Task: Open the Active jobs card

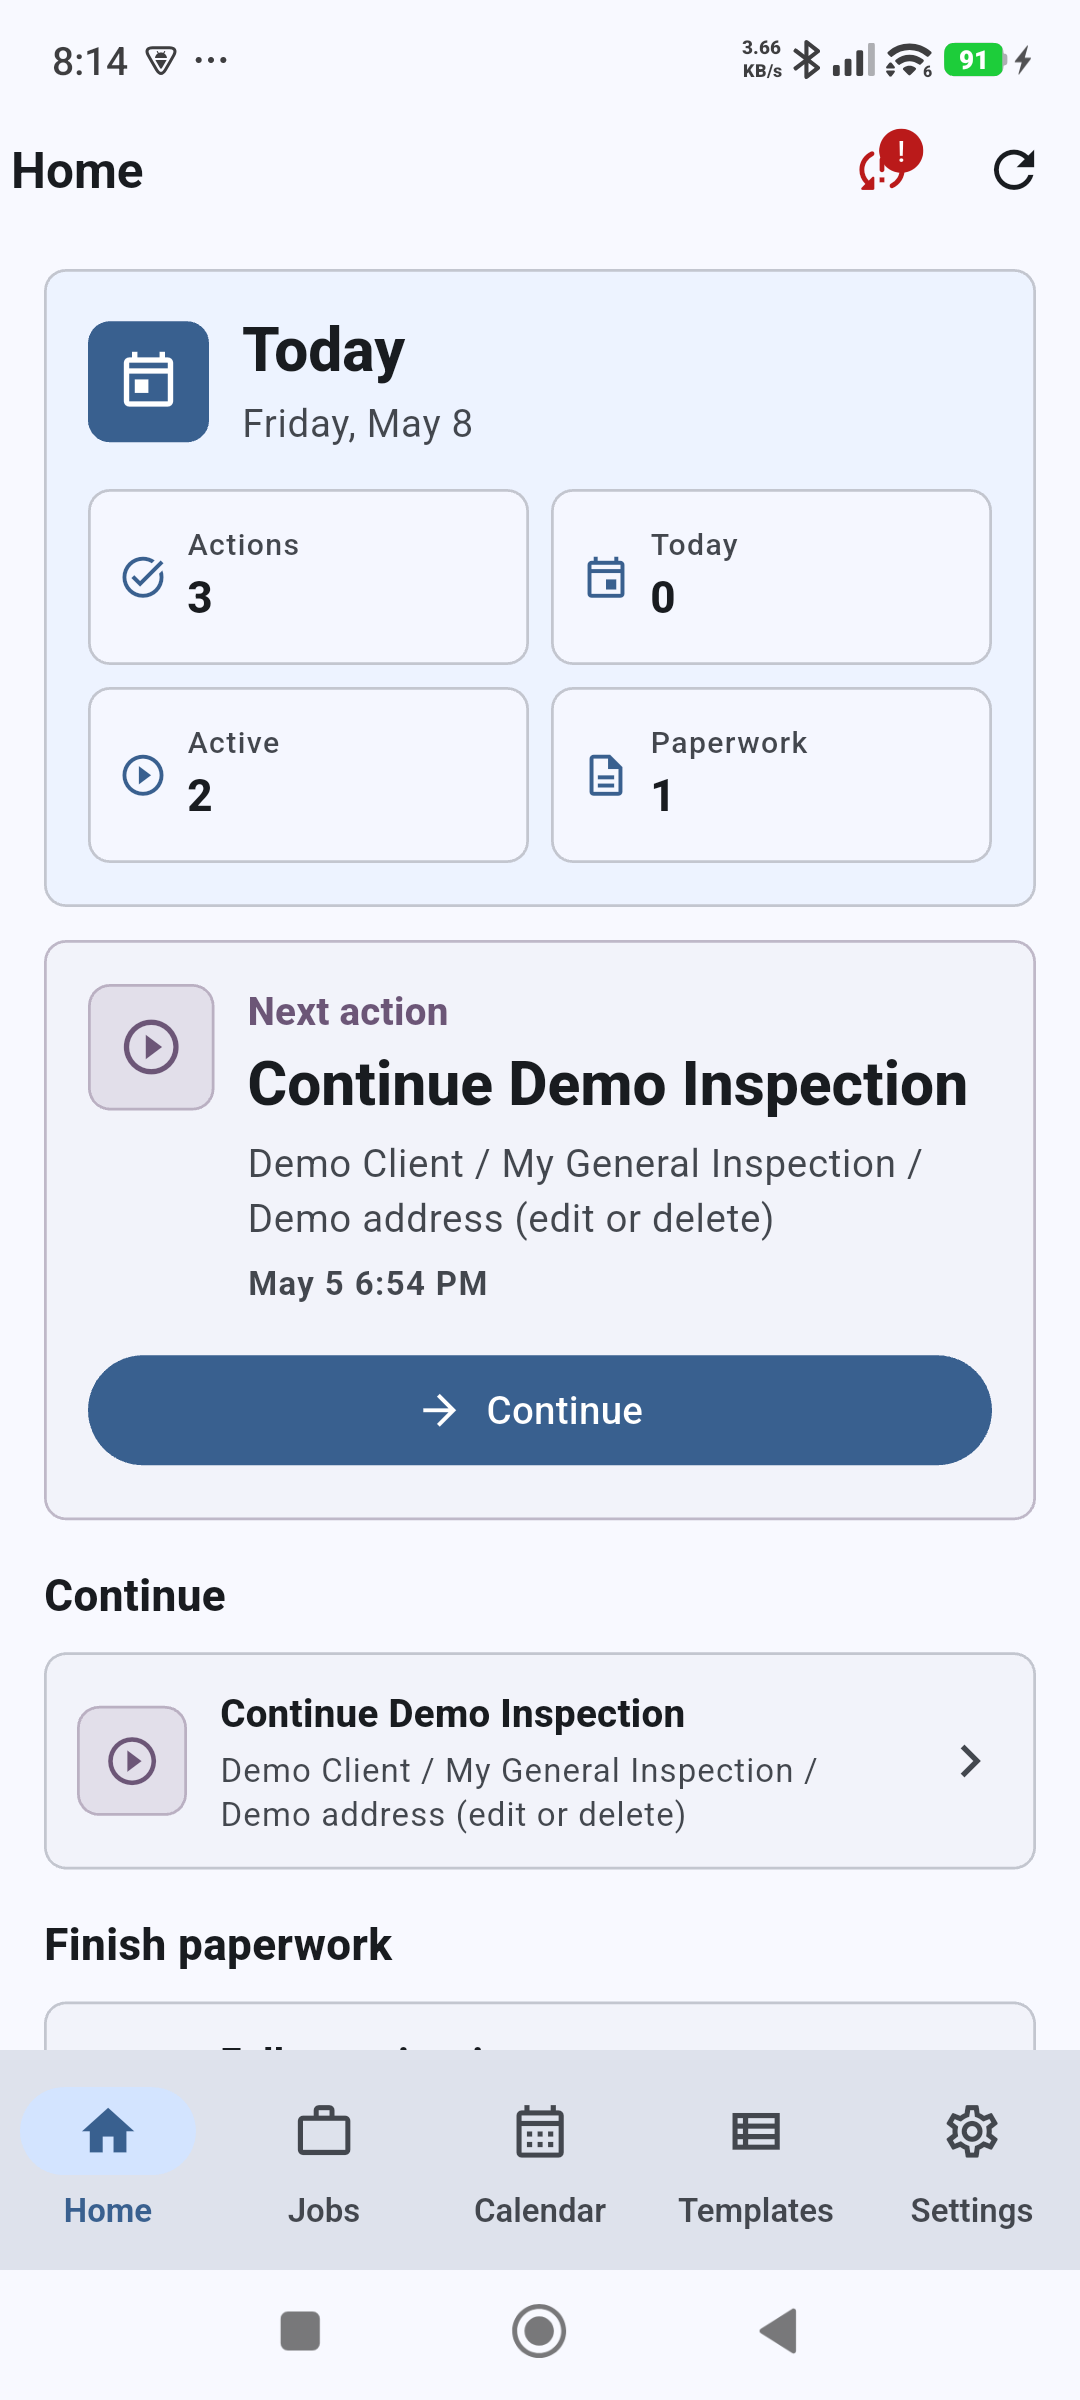Action: 308,775
